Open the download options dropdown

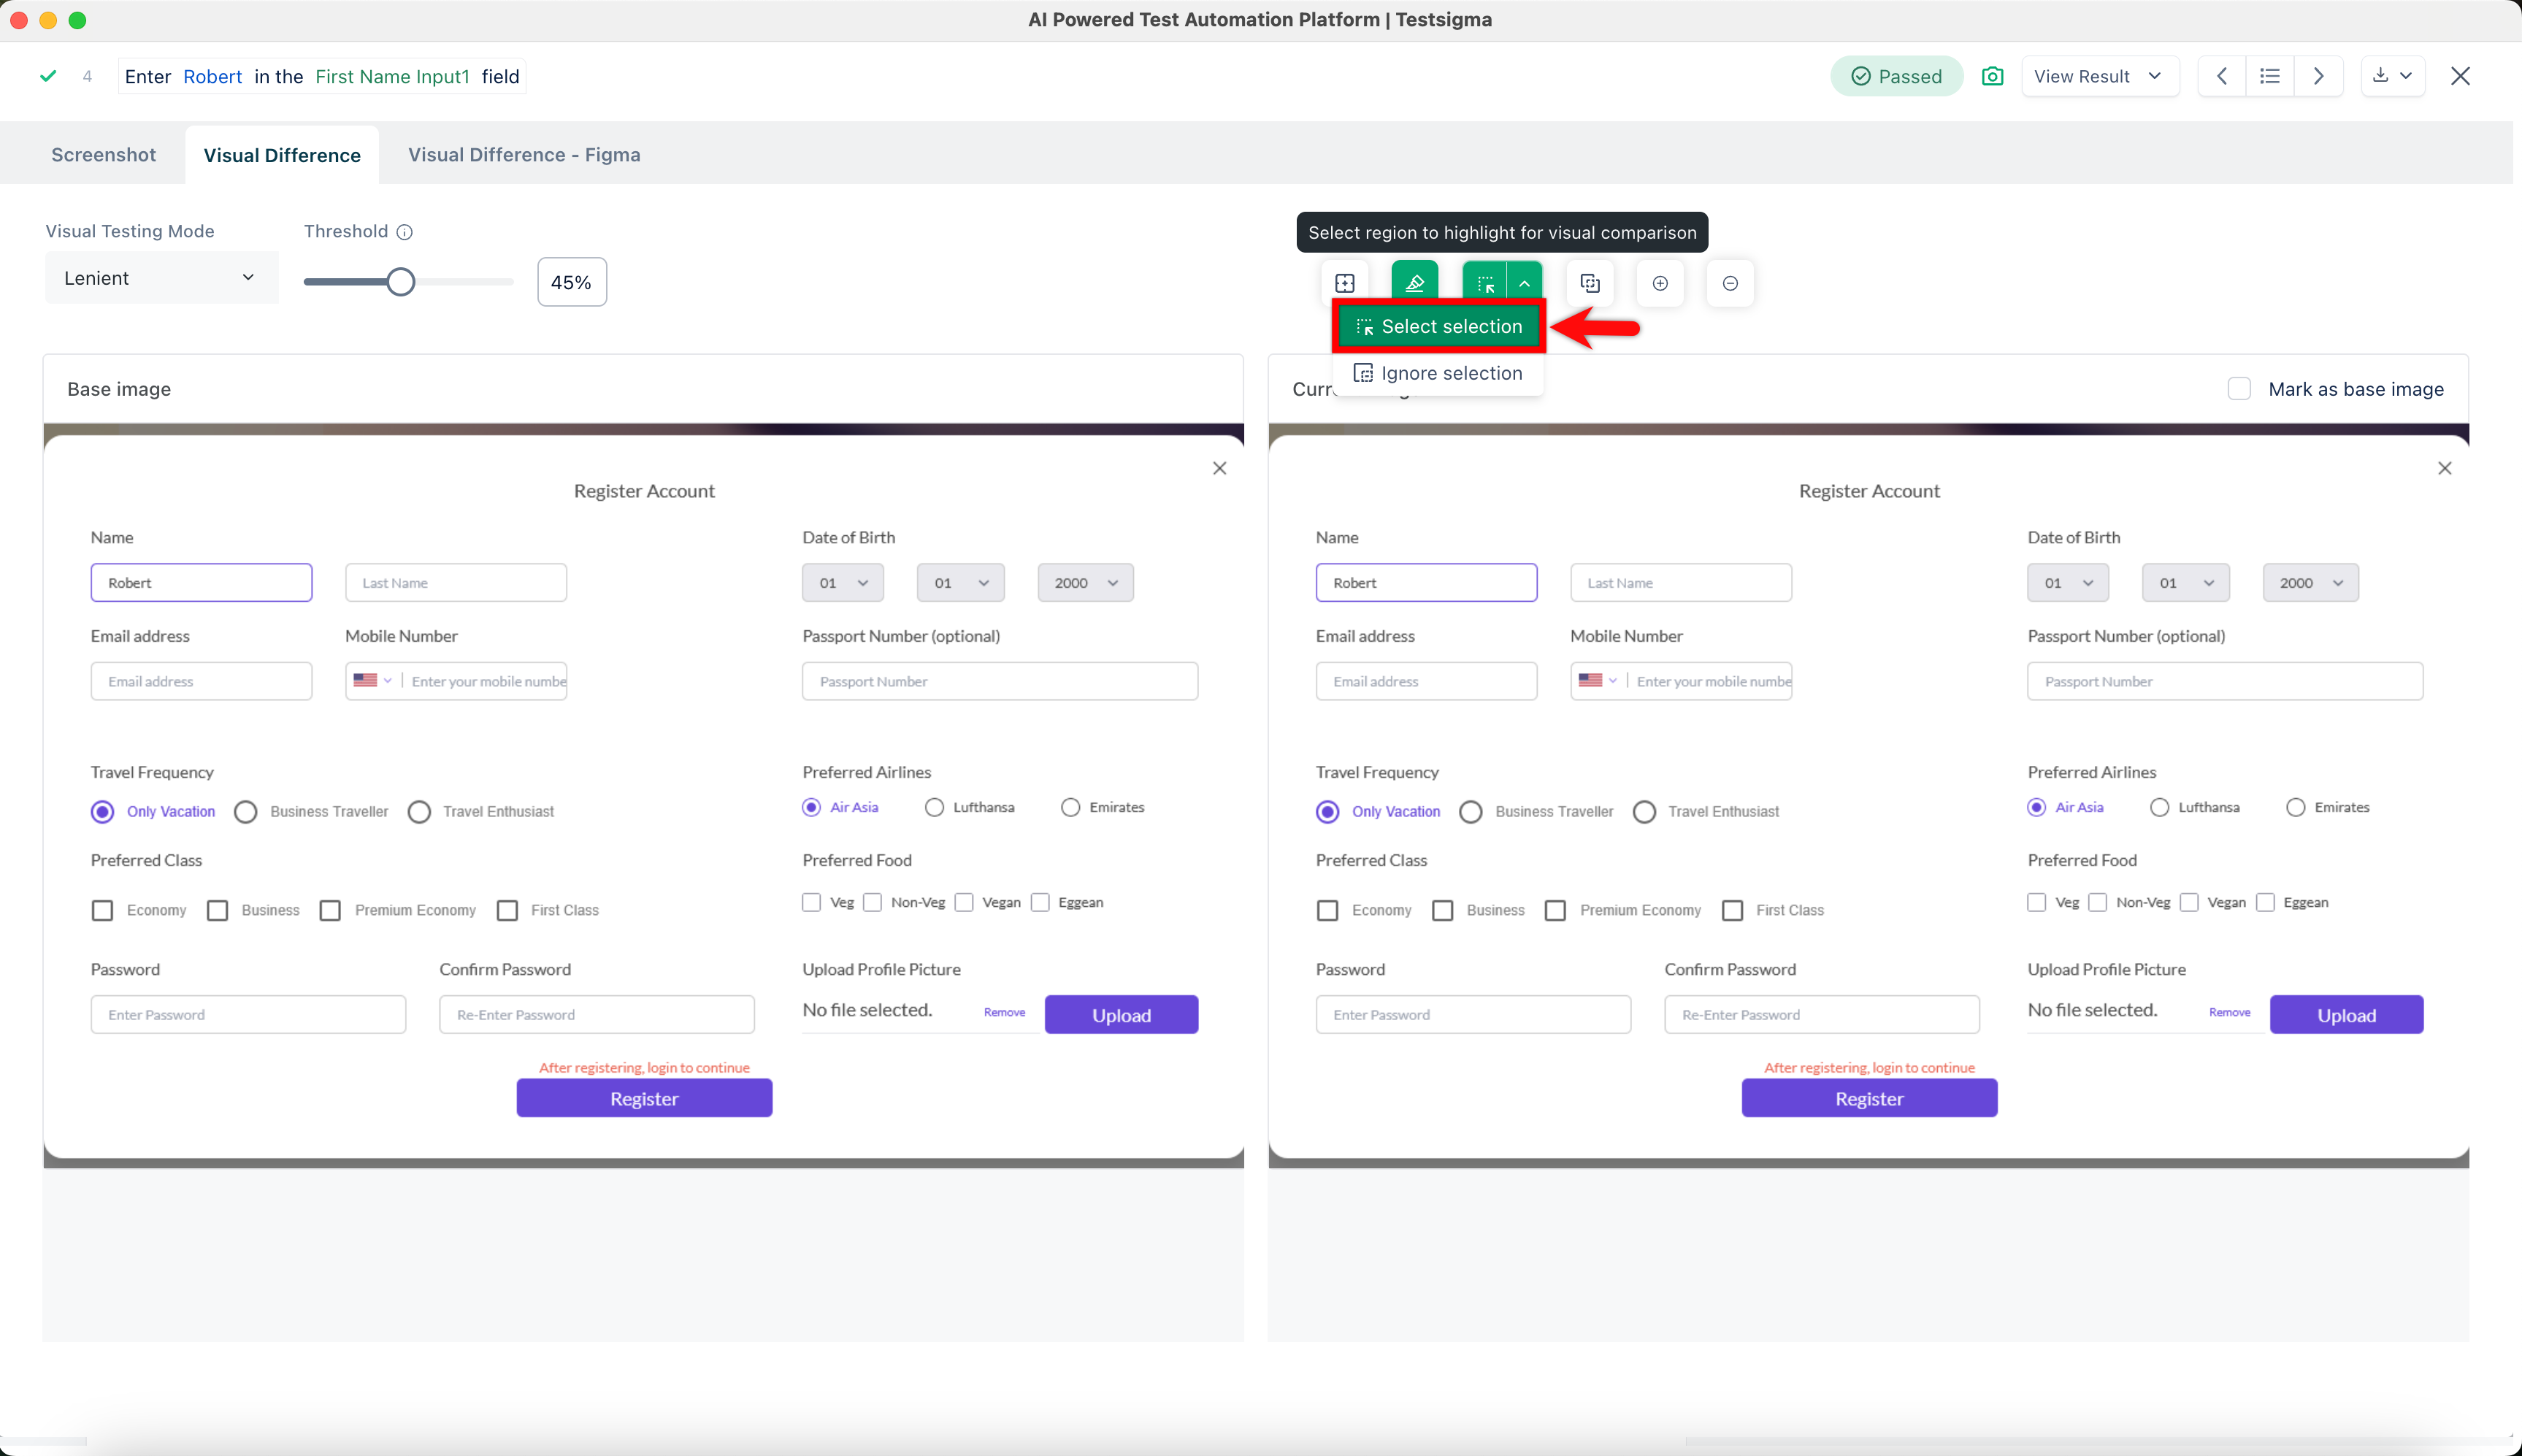click(x=2392, y=77)
